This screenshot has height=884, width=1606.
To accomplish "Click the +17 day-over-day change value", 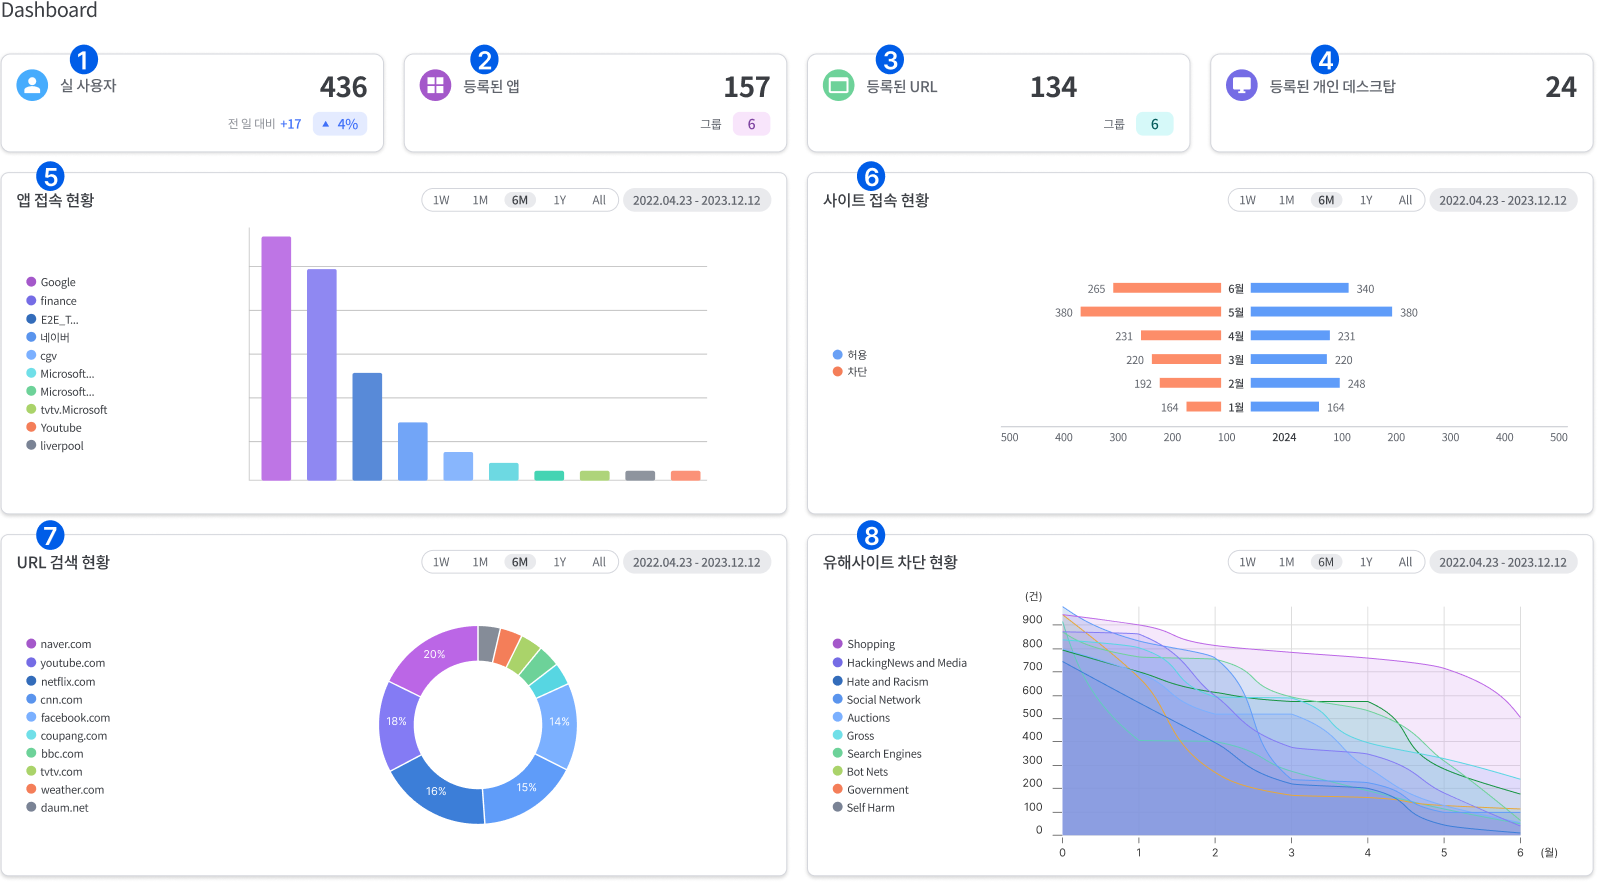I will pyautogui.click(x=290, y=124).
